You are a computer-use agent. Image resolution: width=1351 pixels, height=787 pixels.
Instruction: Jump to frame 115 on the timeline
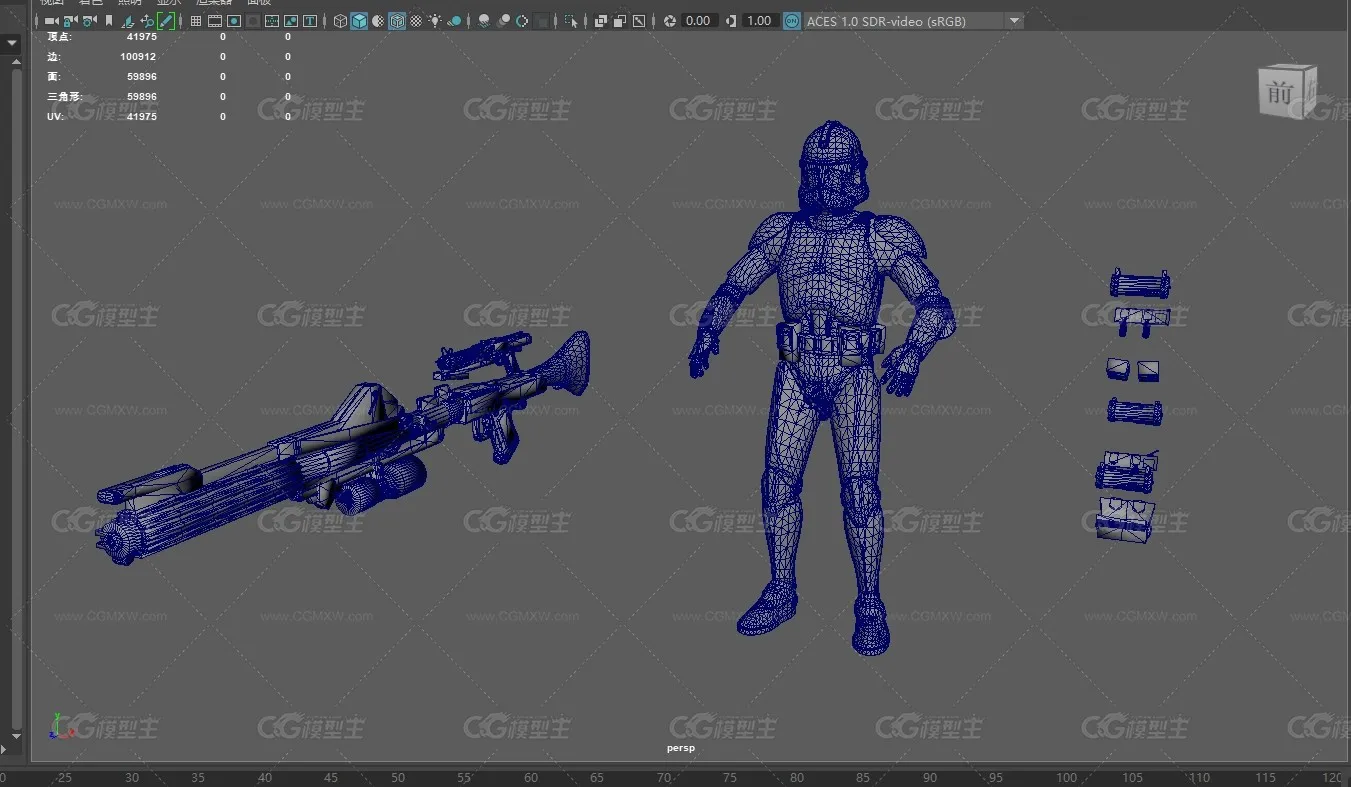1266,777
